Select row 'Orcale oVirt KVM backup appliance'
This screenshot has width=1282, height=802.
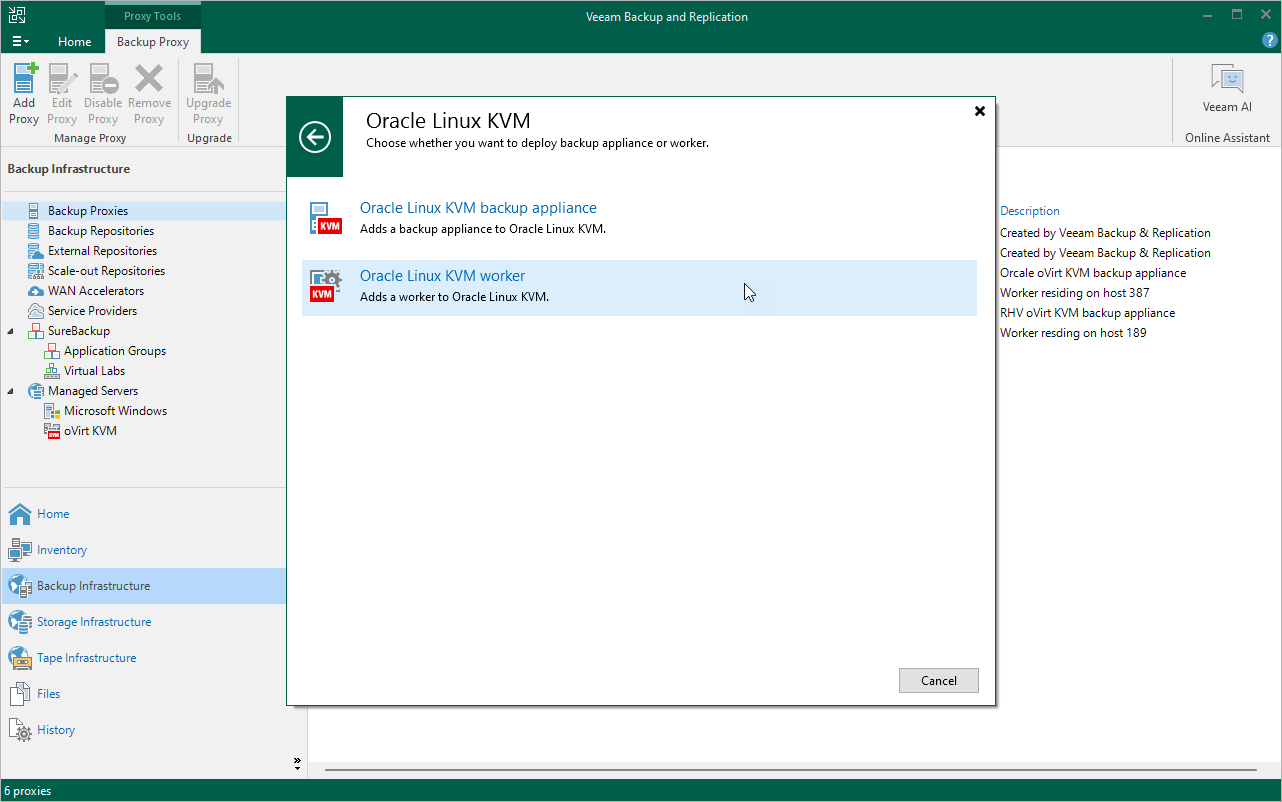tap(1093, 273)
